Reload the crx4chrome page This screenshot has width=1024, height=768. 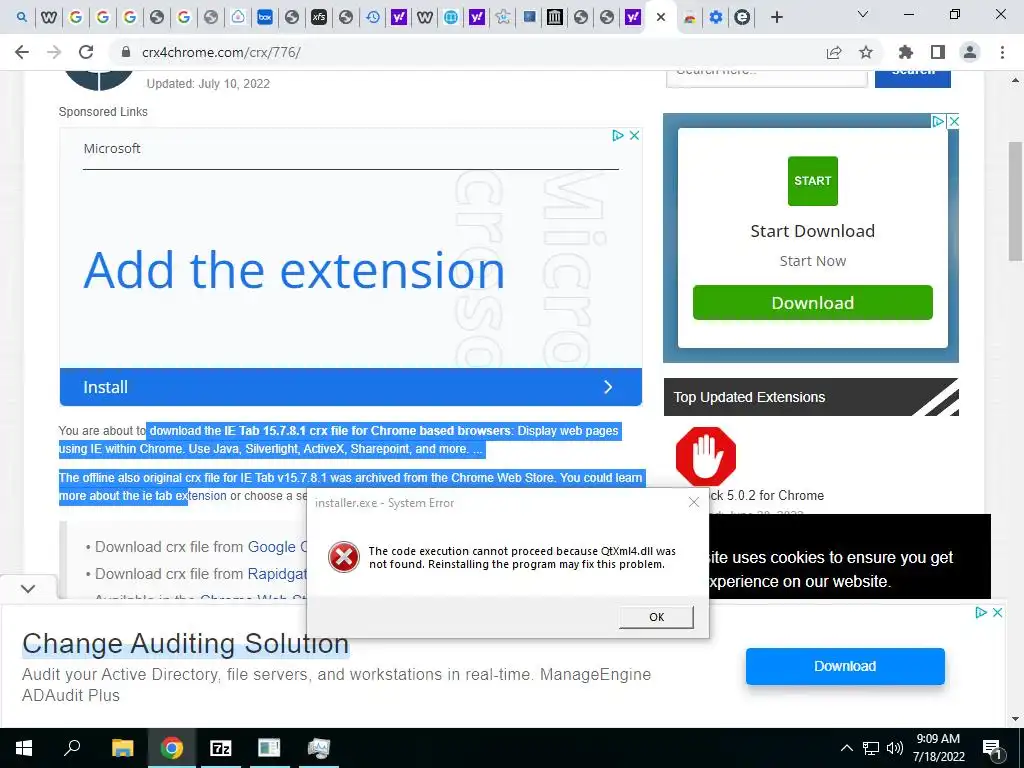coord(86,52)
